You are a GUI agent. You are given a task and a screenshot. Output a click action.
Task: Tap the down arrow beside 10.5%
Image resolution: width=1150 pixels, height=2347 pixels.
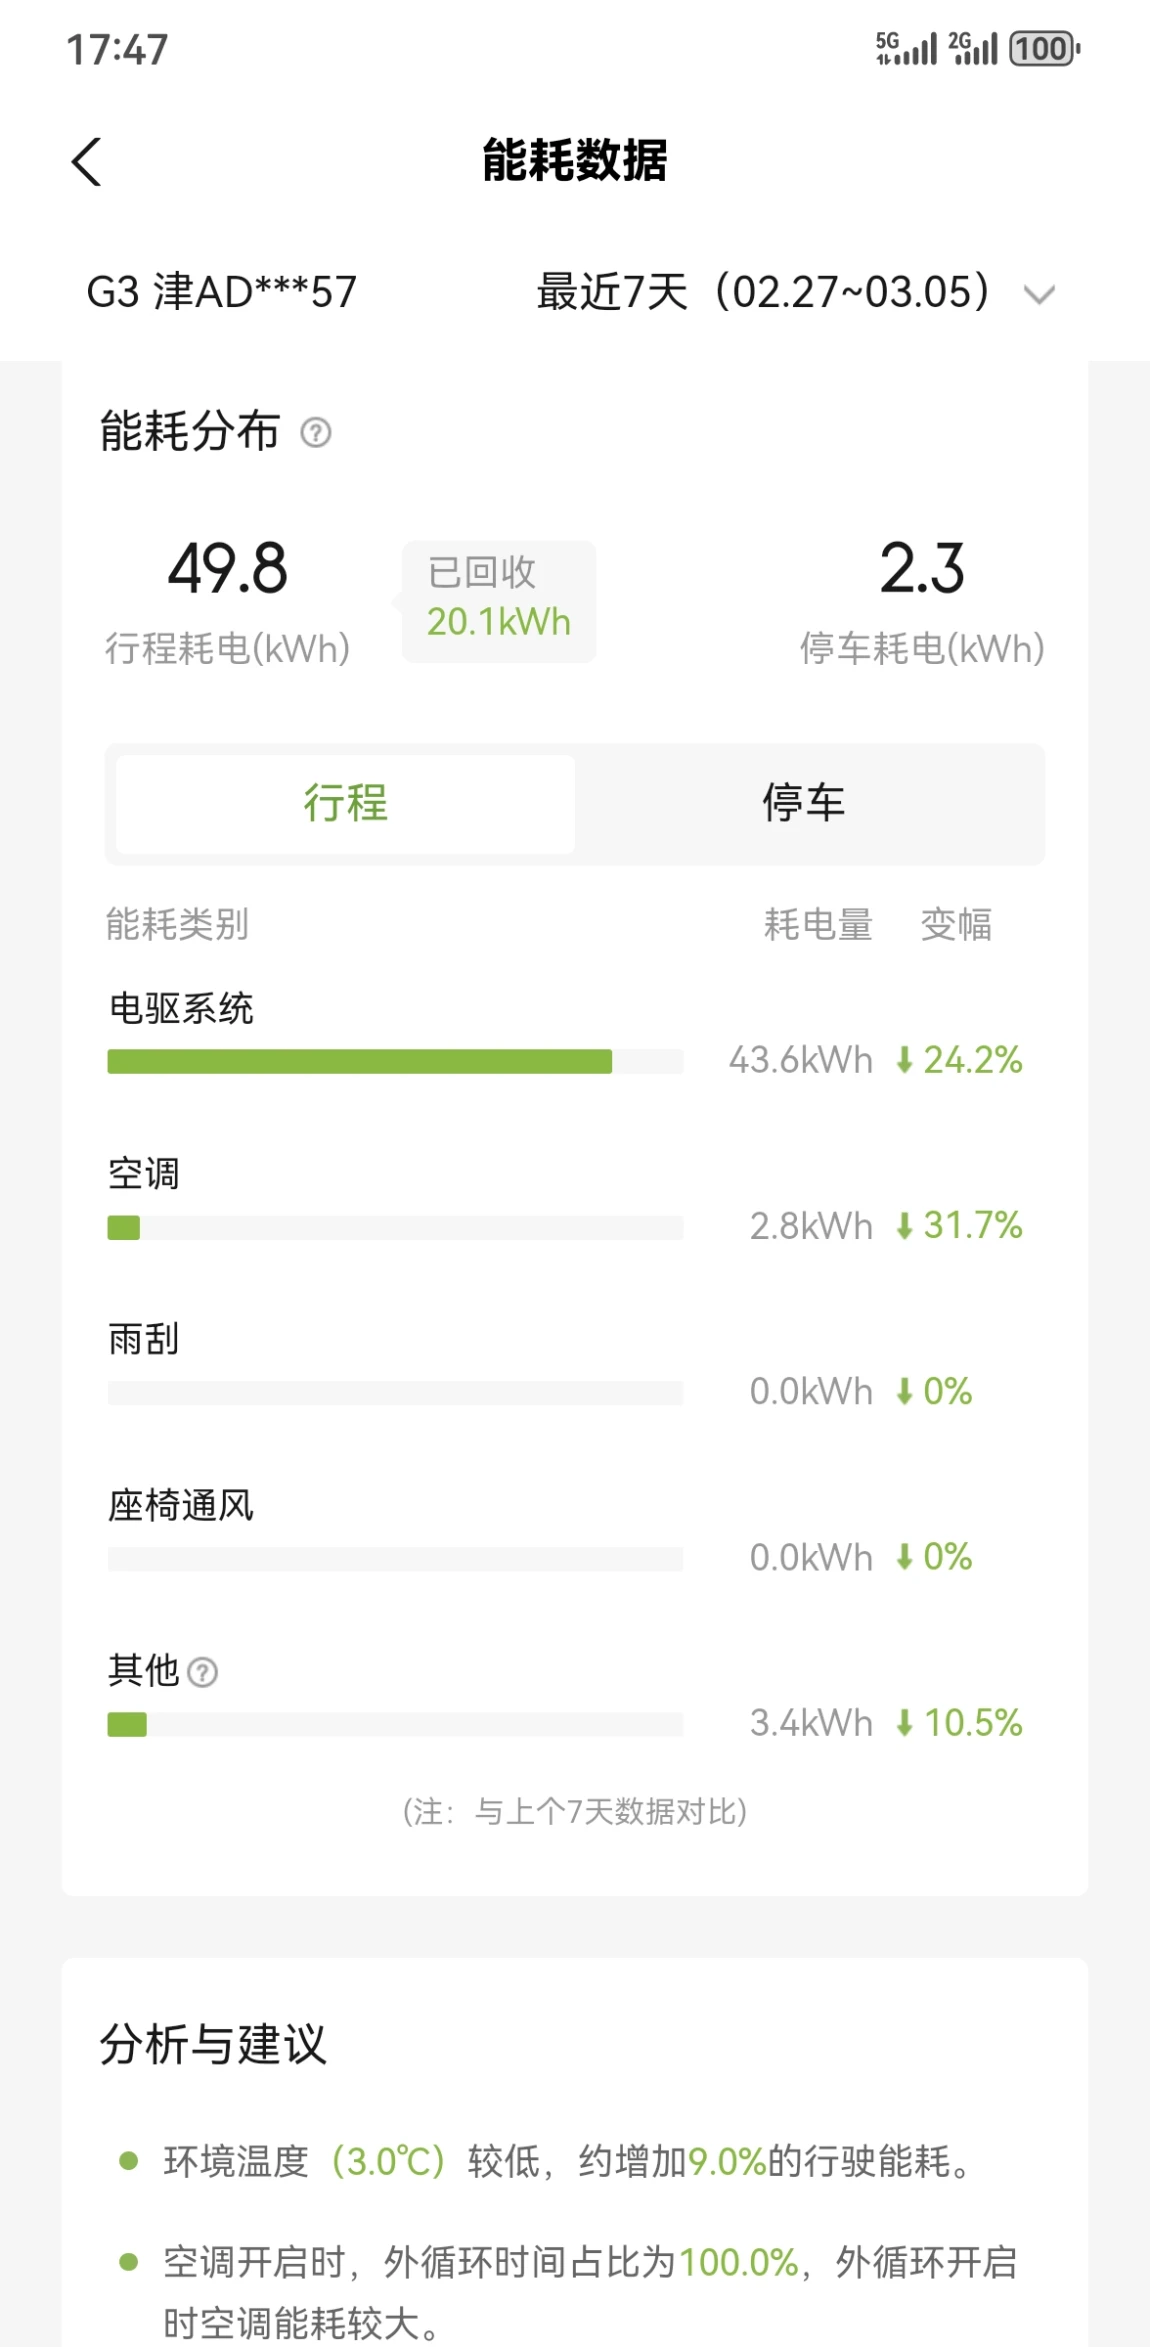904,1723
